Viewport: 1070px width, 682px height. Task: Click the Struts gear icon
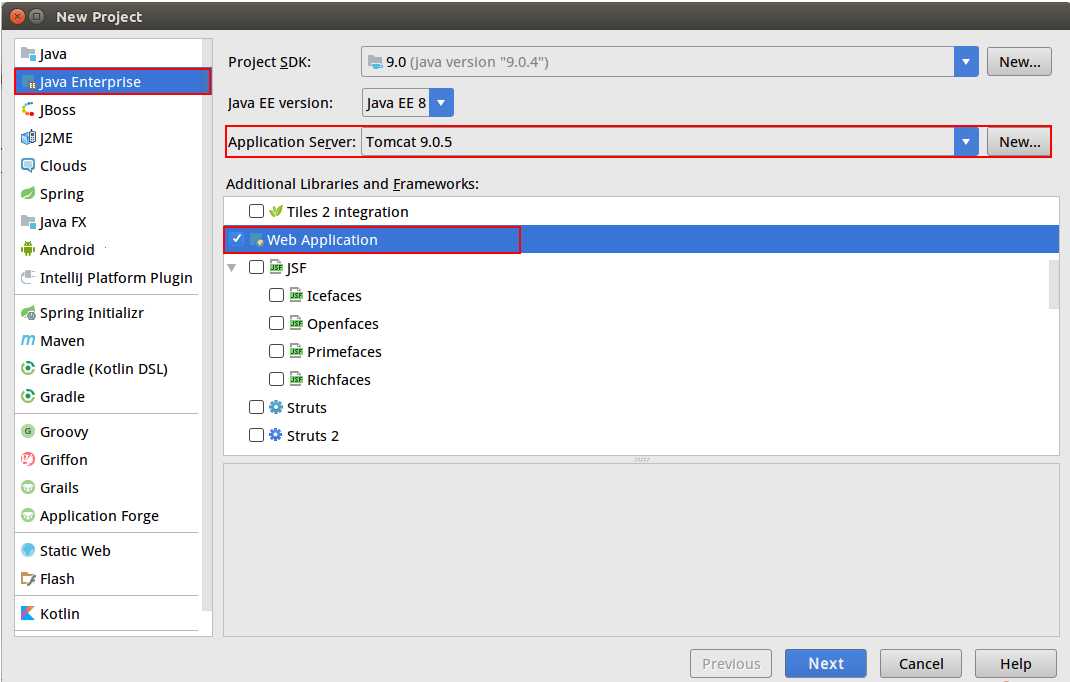point(276,408)
